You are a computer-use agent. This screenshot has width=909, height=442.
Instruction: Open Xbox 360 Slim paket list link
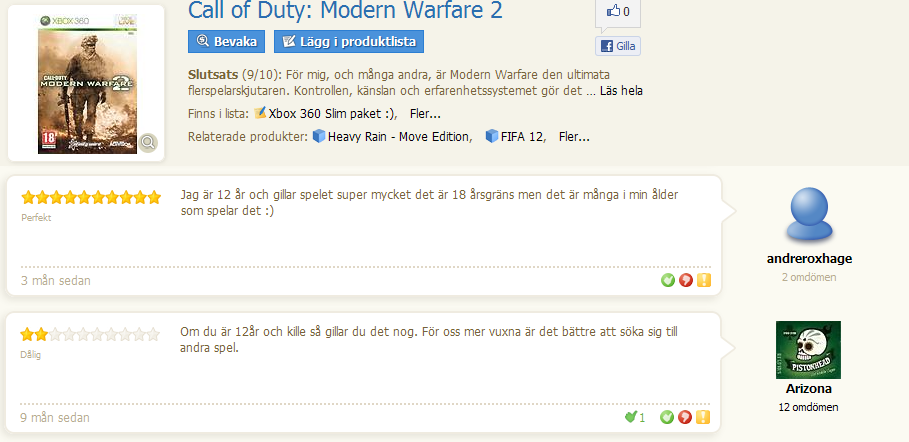332,114
